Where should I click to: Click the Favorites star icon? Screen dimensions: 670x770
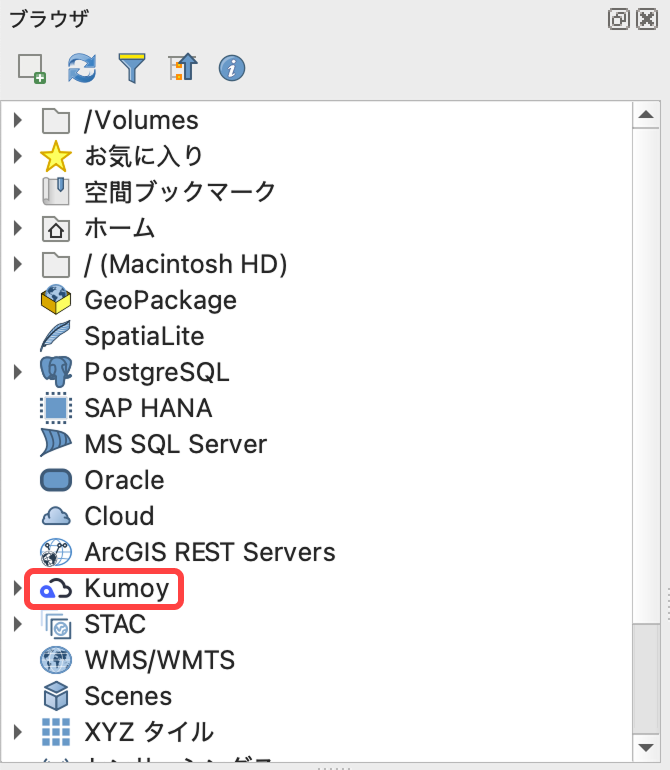[x=56, y=156]
